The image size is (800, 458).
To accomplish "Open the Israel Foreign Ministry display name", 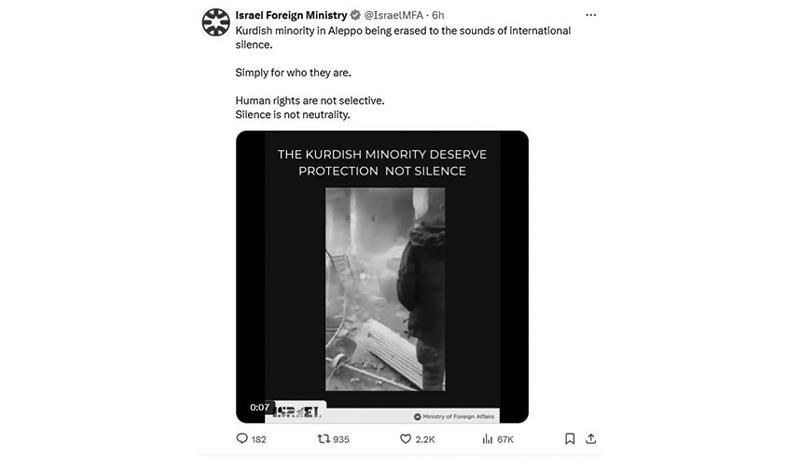I will click(291, 15).
